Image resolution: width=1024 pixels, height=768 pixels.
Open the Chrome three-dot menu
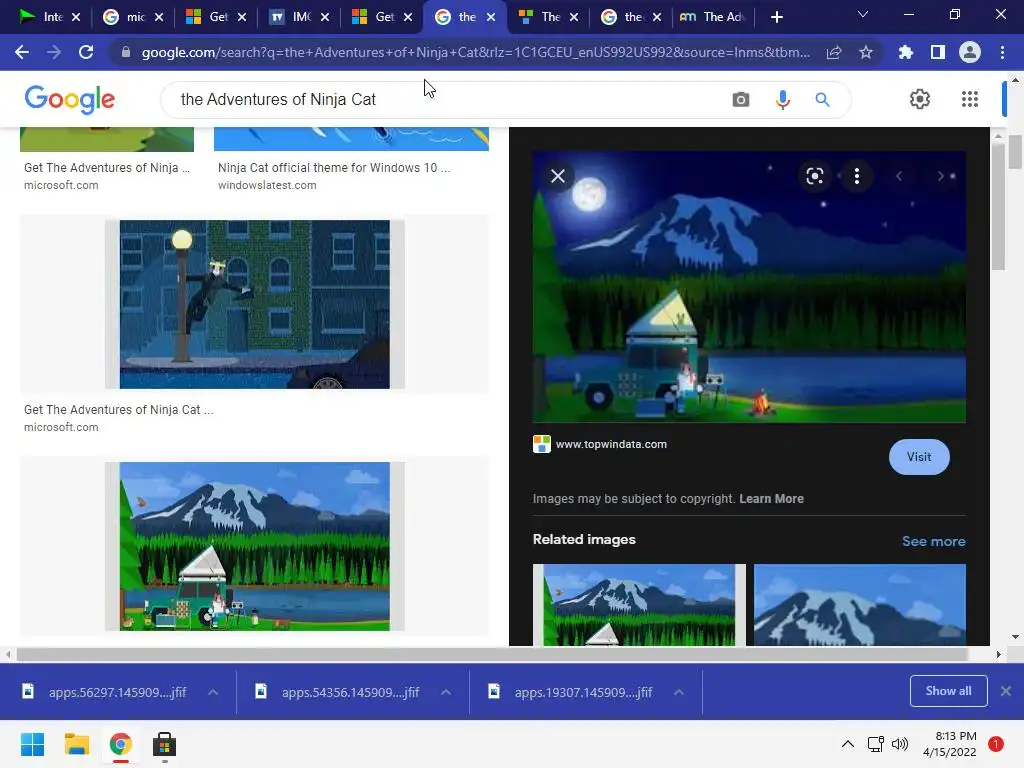pos(1002,52)
